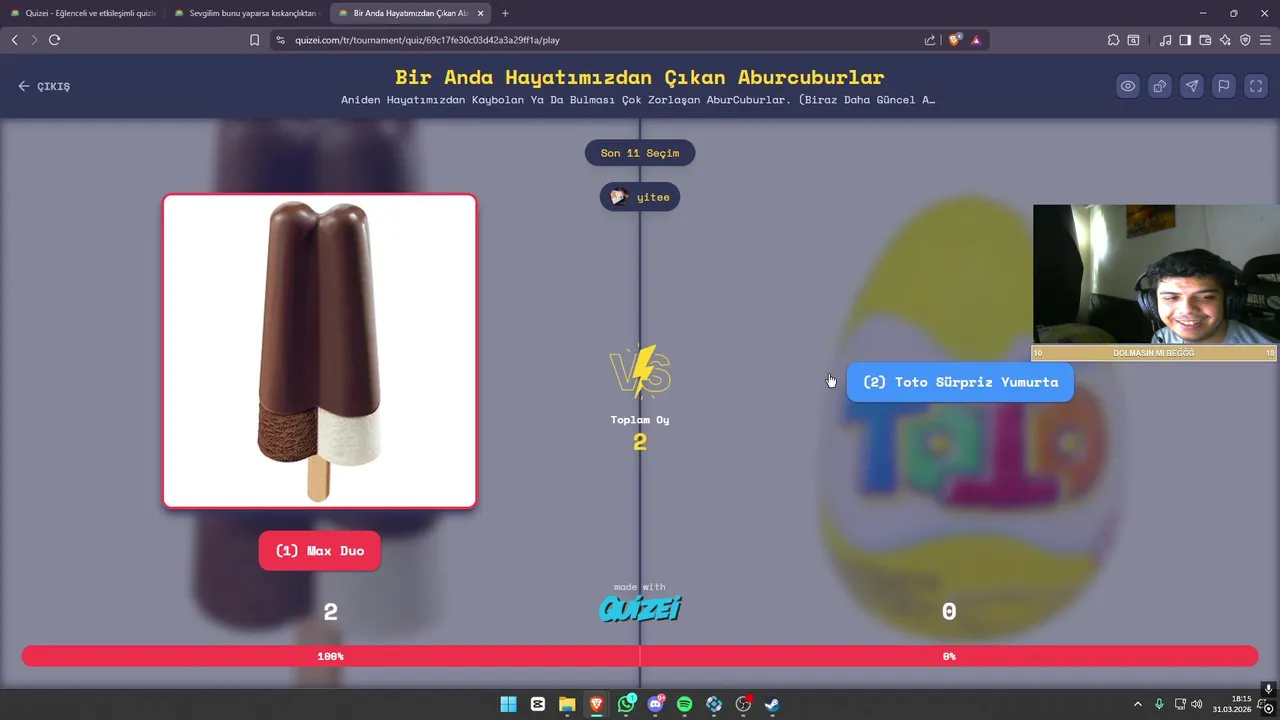Viewport: 1280px width, 720px height.
Task: Click the flag report icon
Action: tap(1224, 86)
